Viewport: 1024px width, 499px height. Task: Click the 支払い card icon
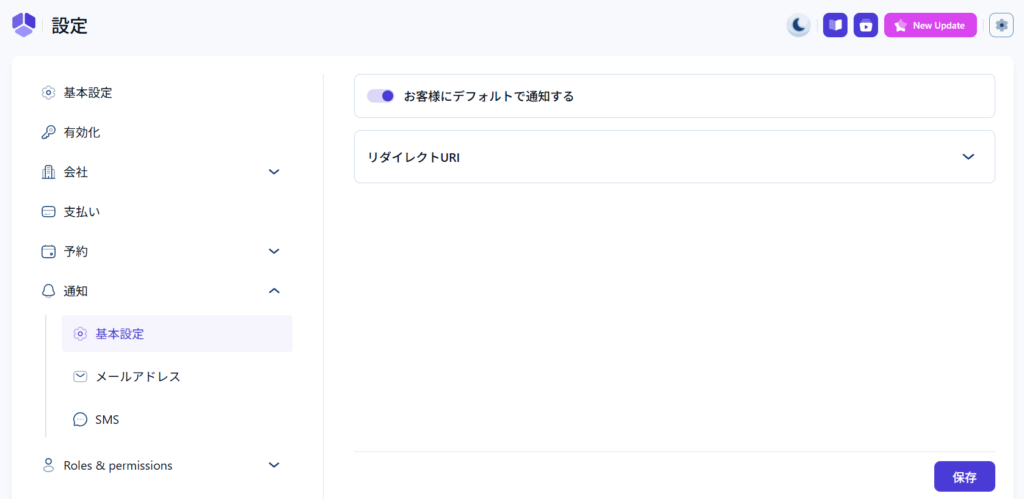coord(48,212)
